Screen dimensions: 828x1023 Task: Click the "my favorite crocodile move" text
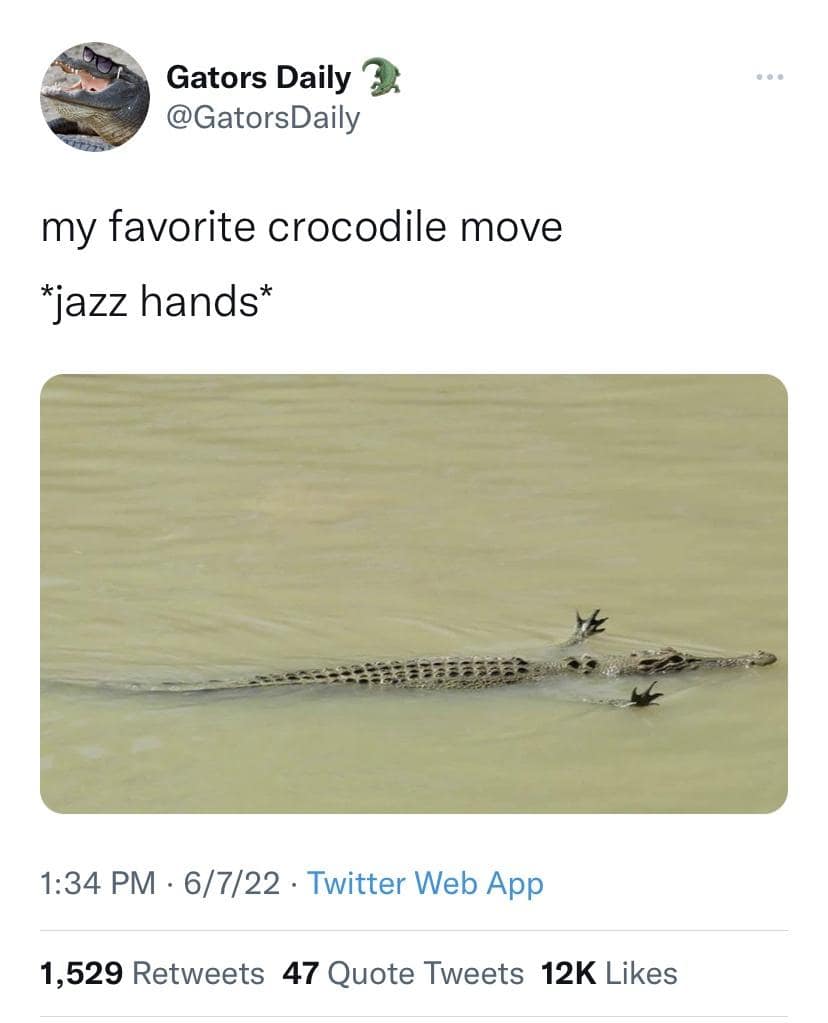tap(301, 227)
